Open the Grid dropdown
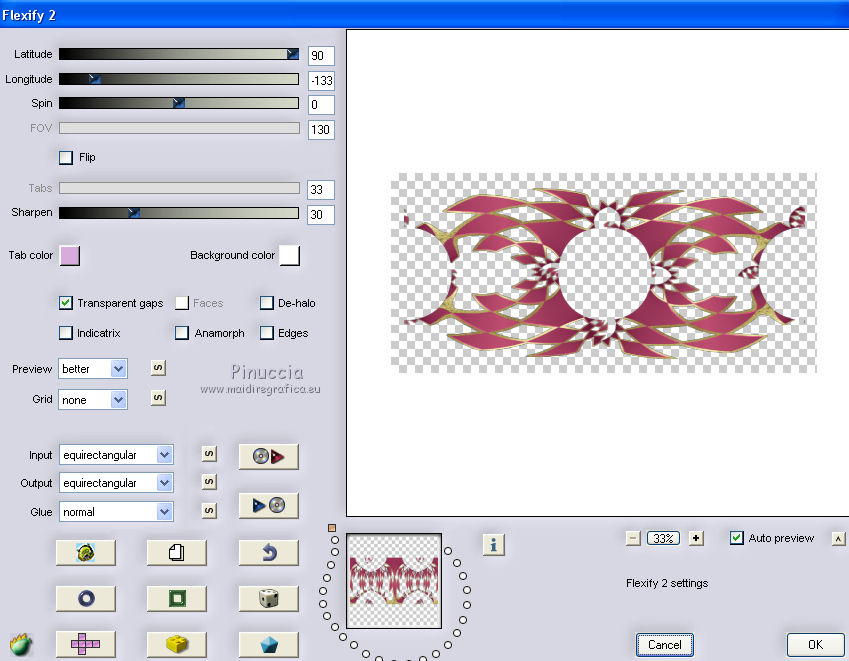The height and width of the screenshot is (661, 849). coord(93,400)
